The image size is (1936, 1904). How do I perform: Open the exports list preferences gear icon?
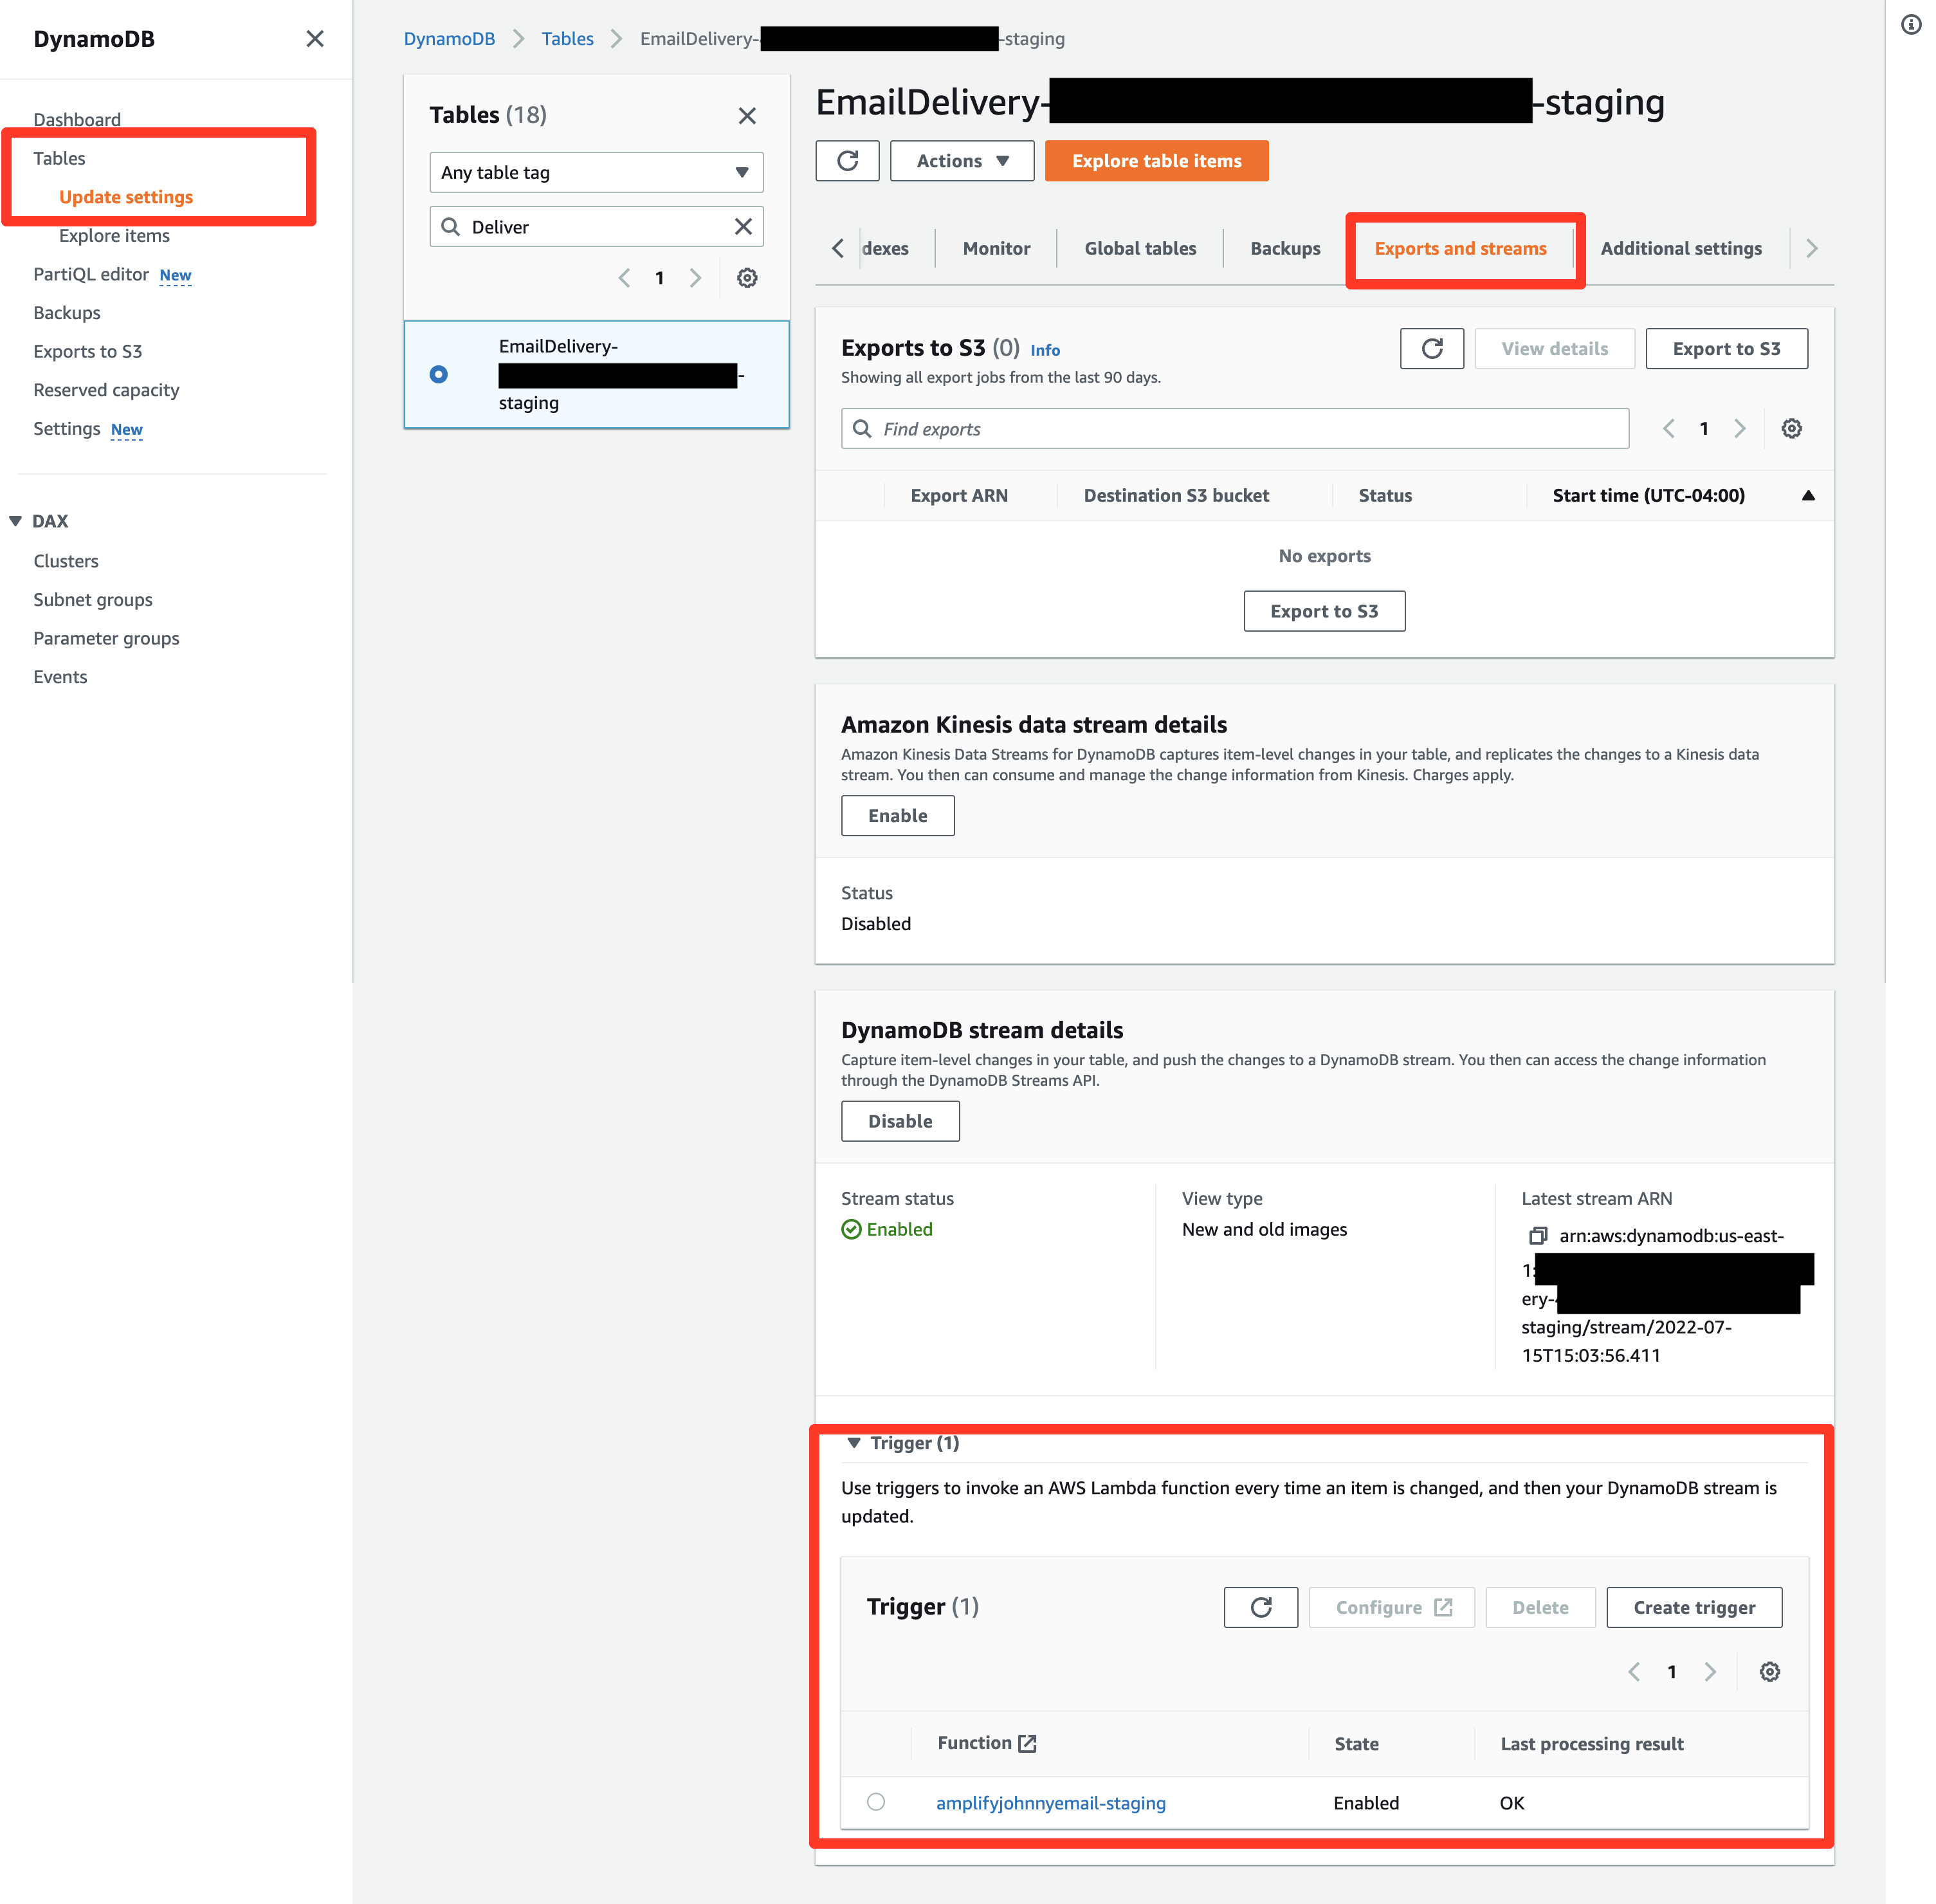(x=1791, y=429)
